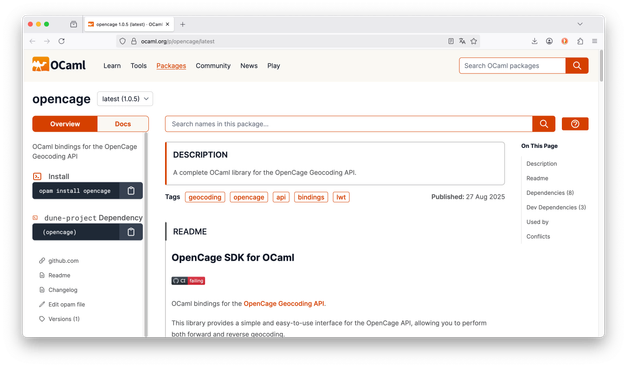Click the orange extension badge icon
Screen dimensions: 627x367
pos(565,41)
